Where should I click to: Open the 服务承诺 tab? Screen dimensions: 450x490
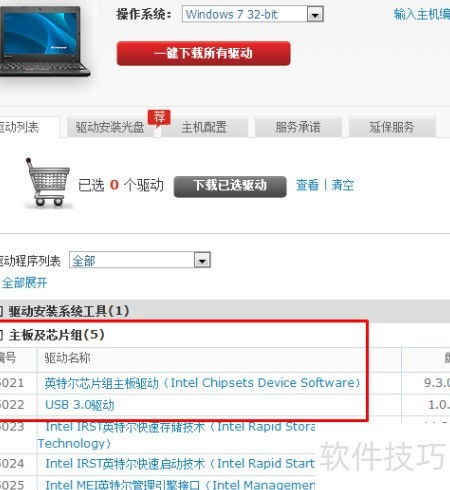point(298,127)
